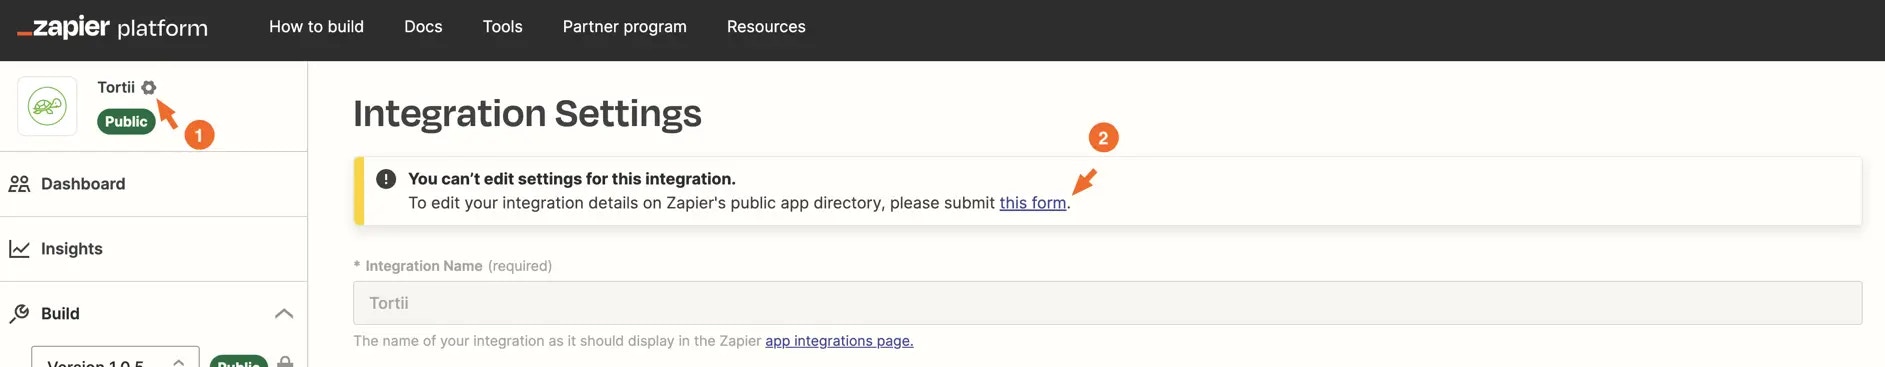Collapse the Build section chevron
Viewport: 1885px width, 367px height.
pyautogui.click(x=284, y=314)
